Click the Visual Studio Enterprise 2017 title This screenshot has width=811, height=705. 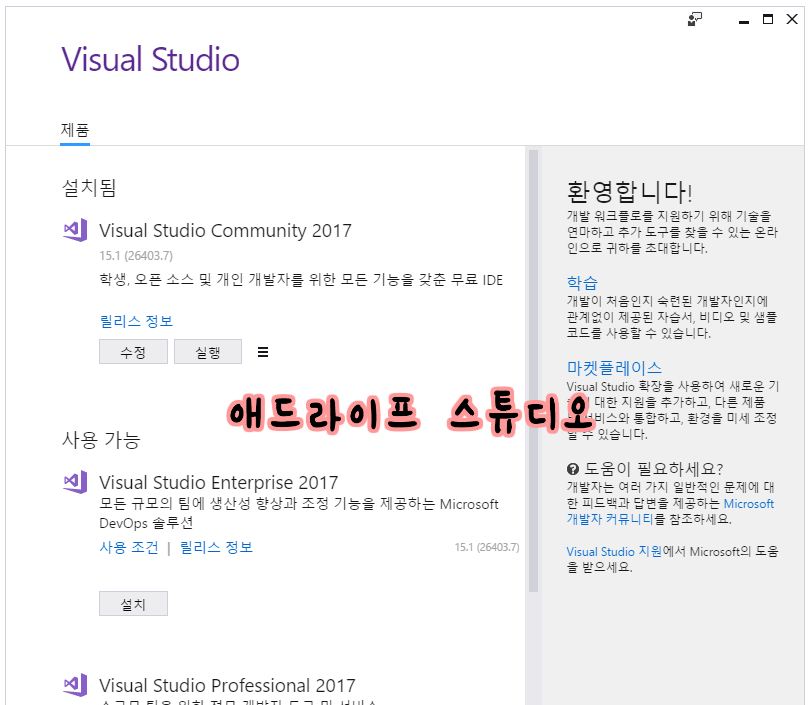point(218,482)
